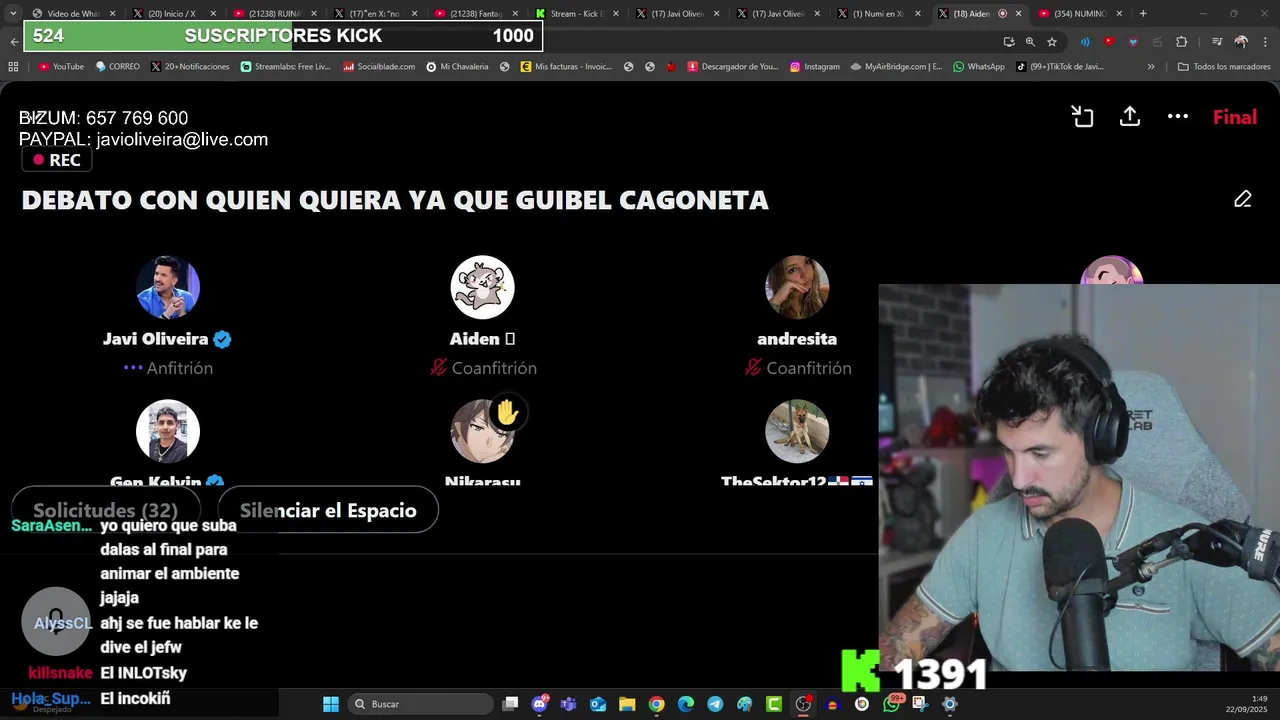Switch to the (21238) RUINA tab

point(273,14)
